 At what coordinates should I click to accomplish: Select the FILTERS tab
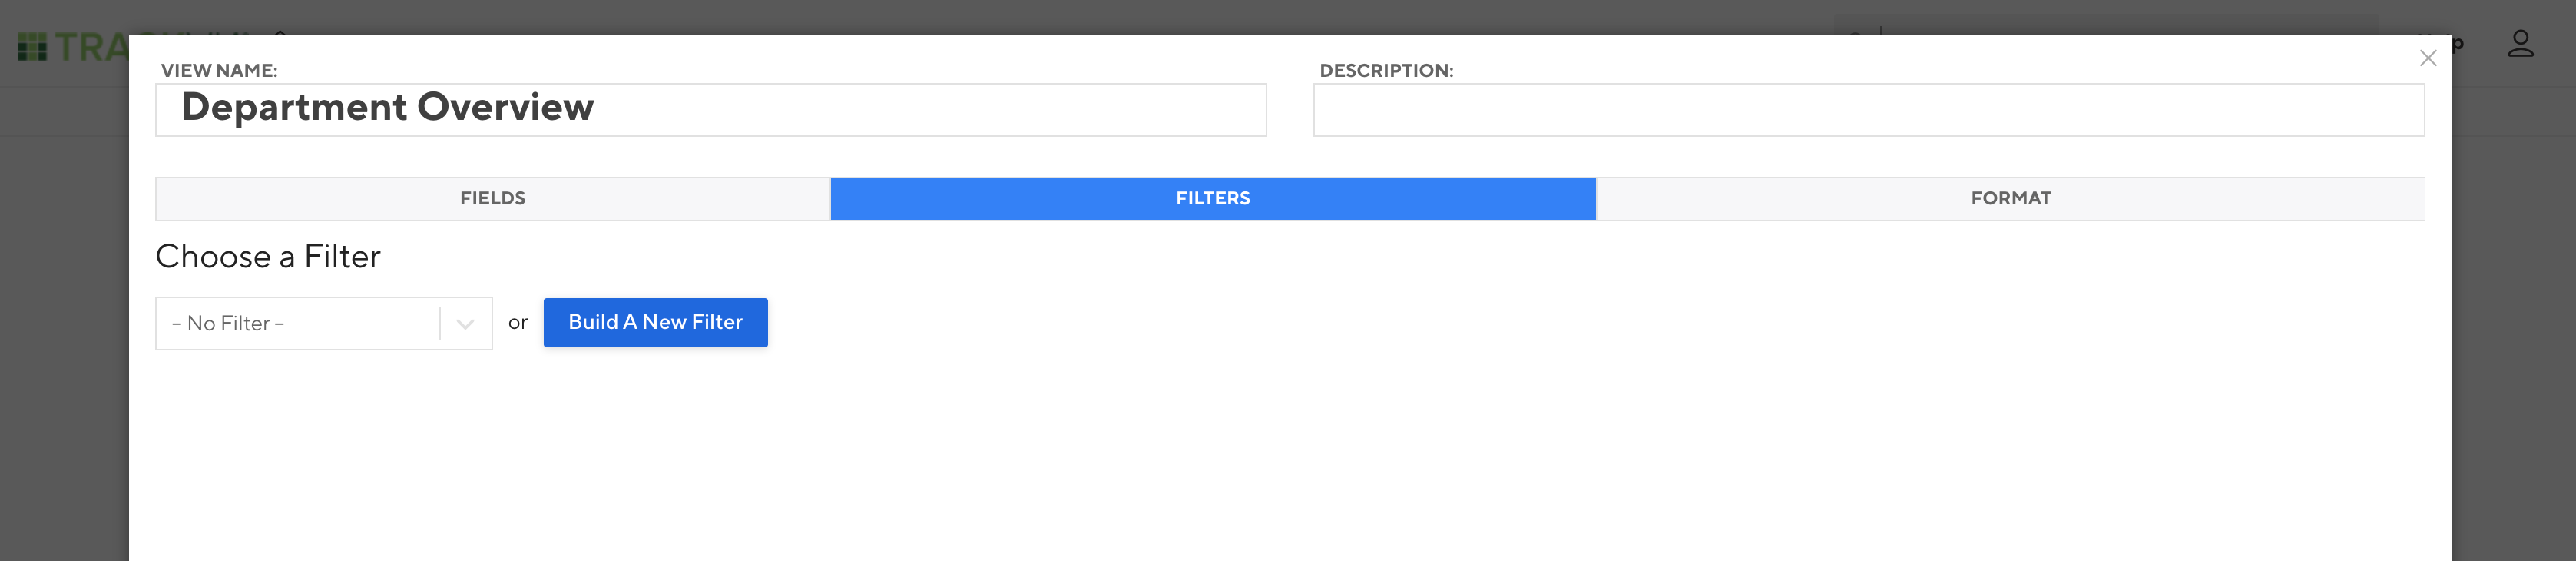click(x=1213, y=198)
